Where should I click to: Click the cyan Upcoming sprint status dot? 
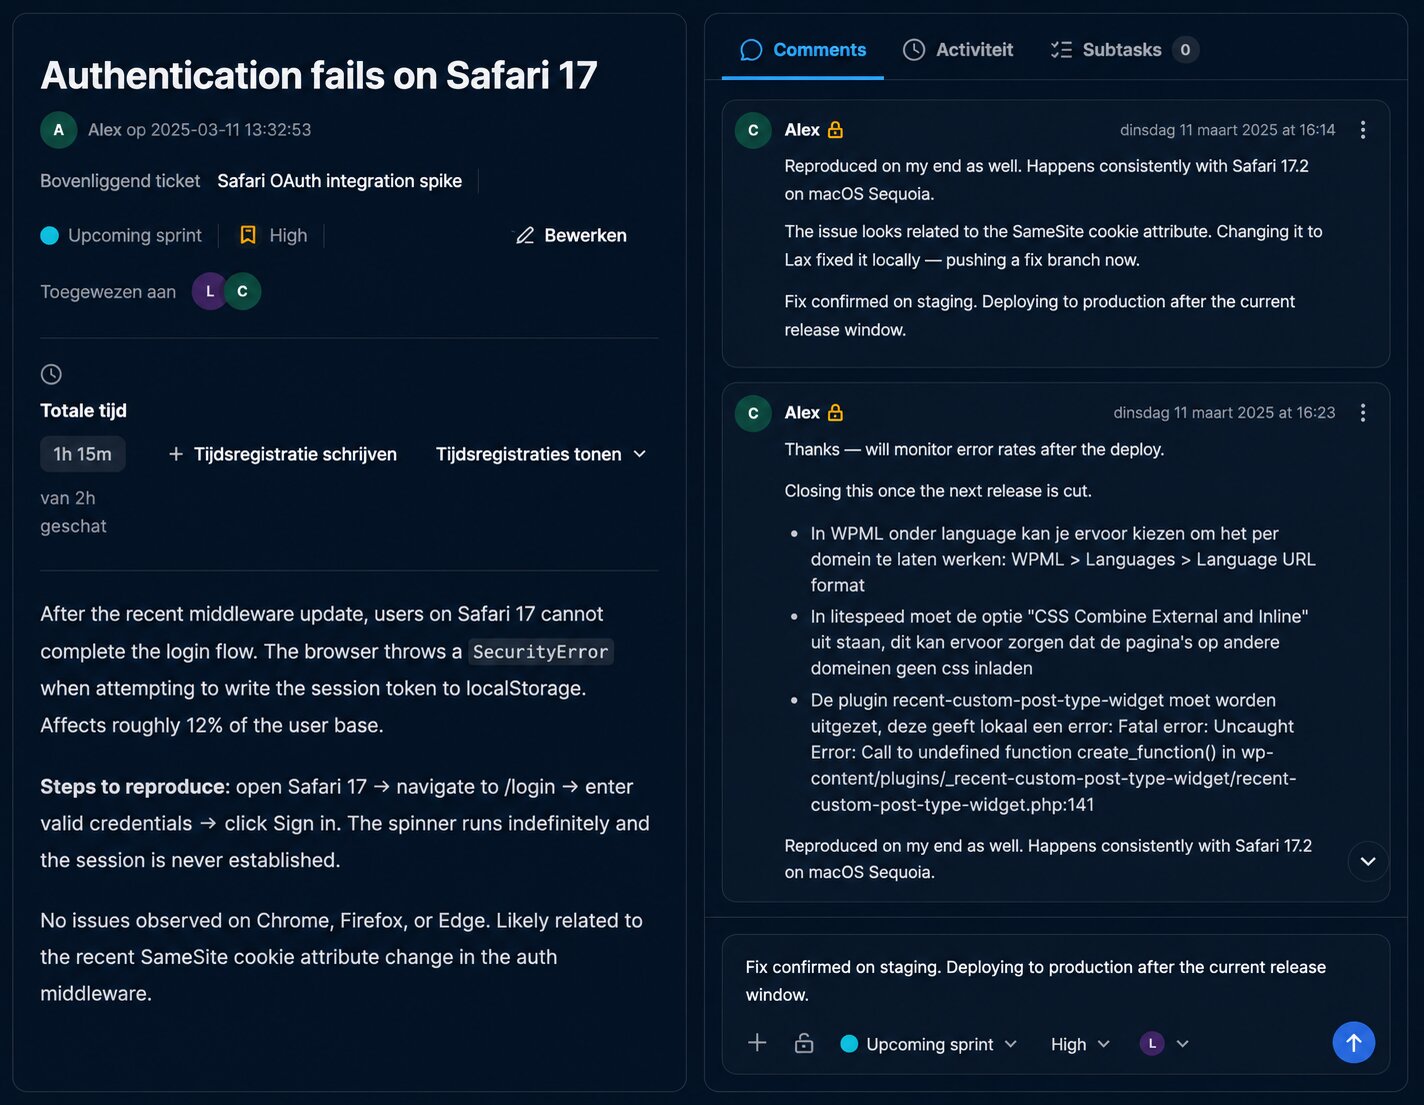click(x=49, y=235)
